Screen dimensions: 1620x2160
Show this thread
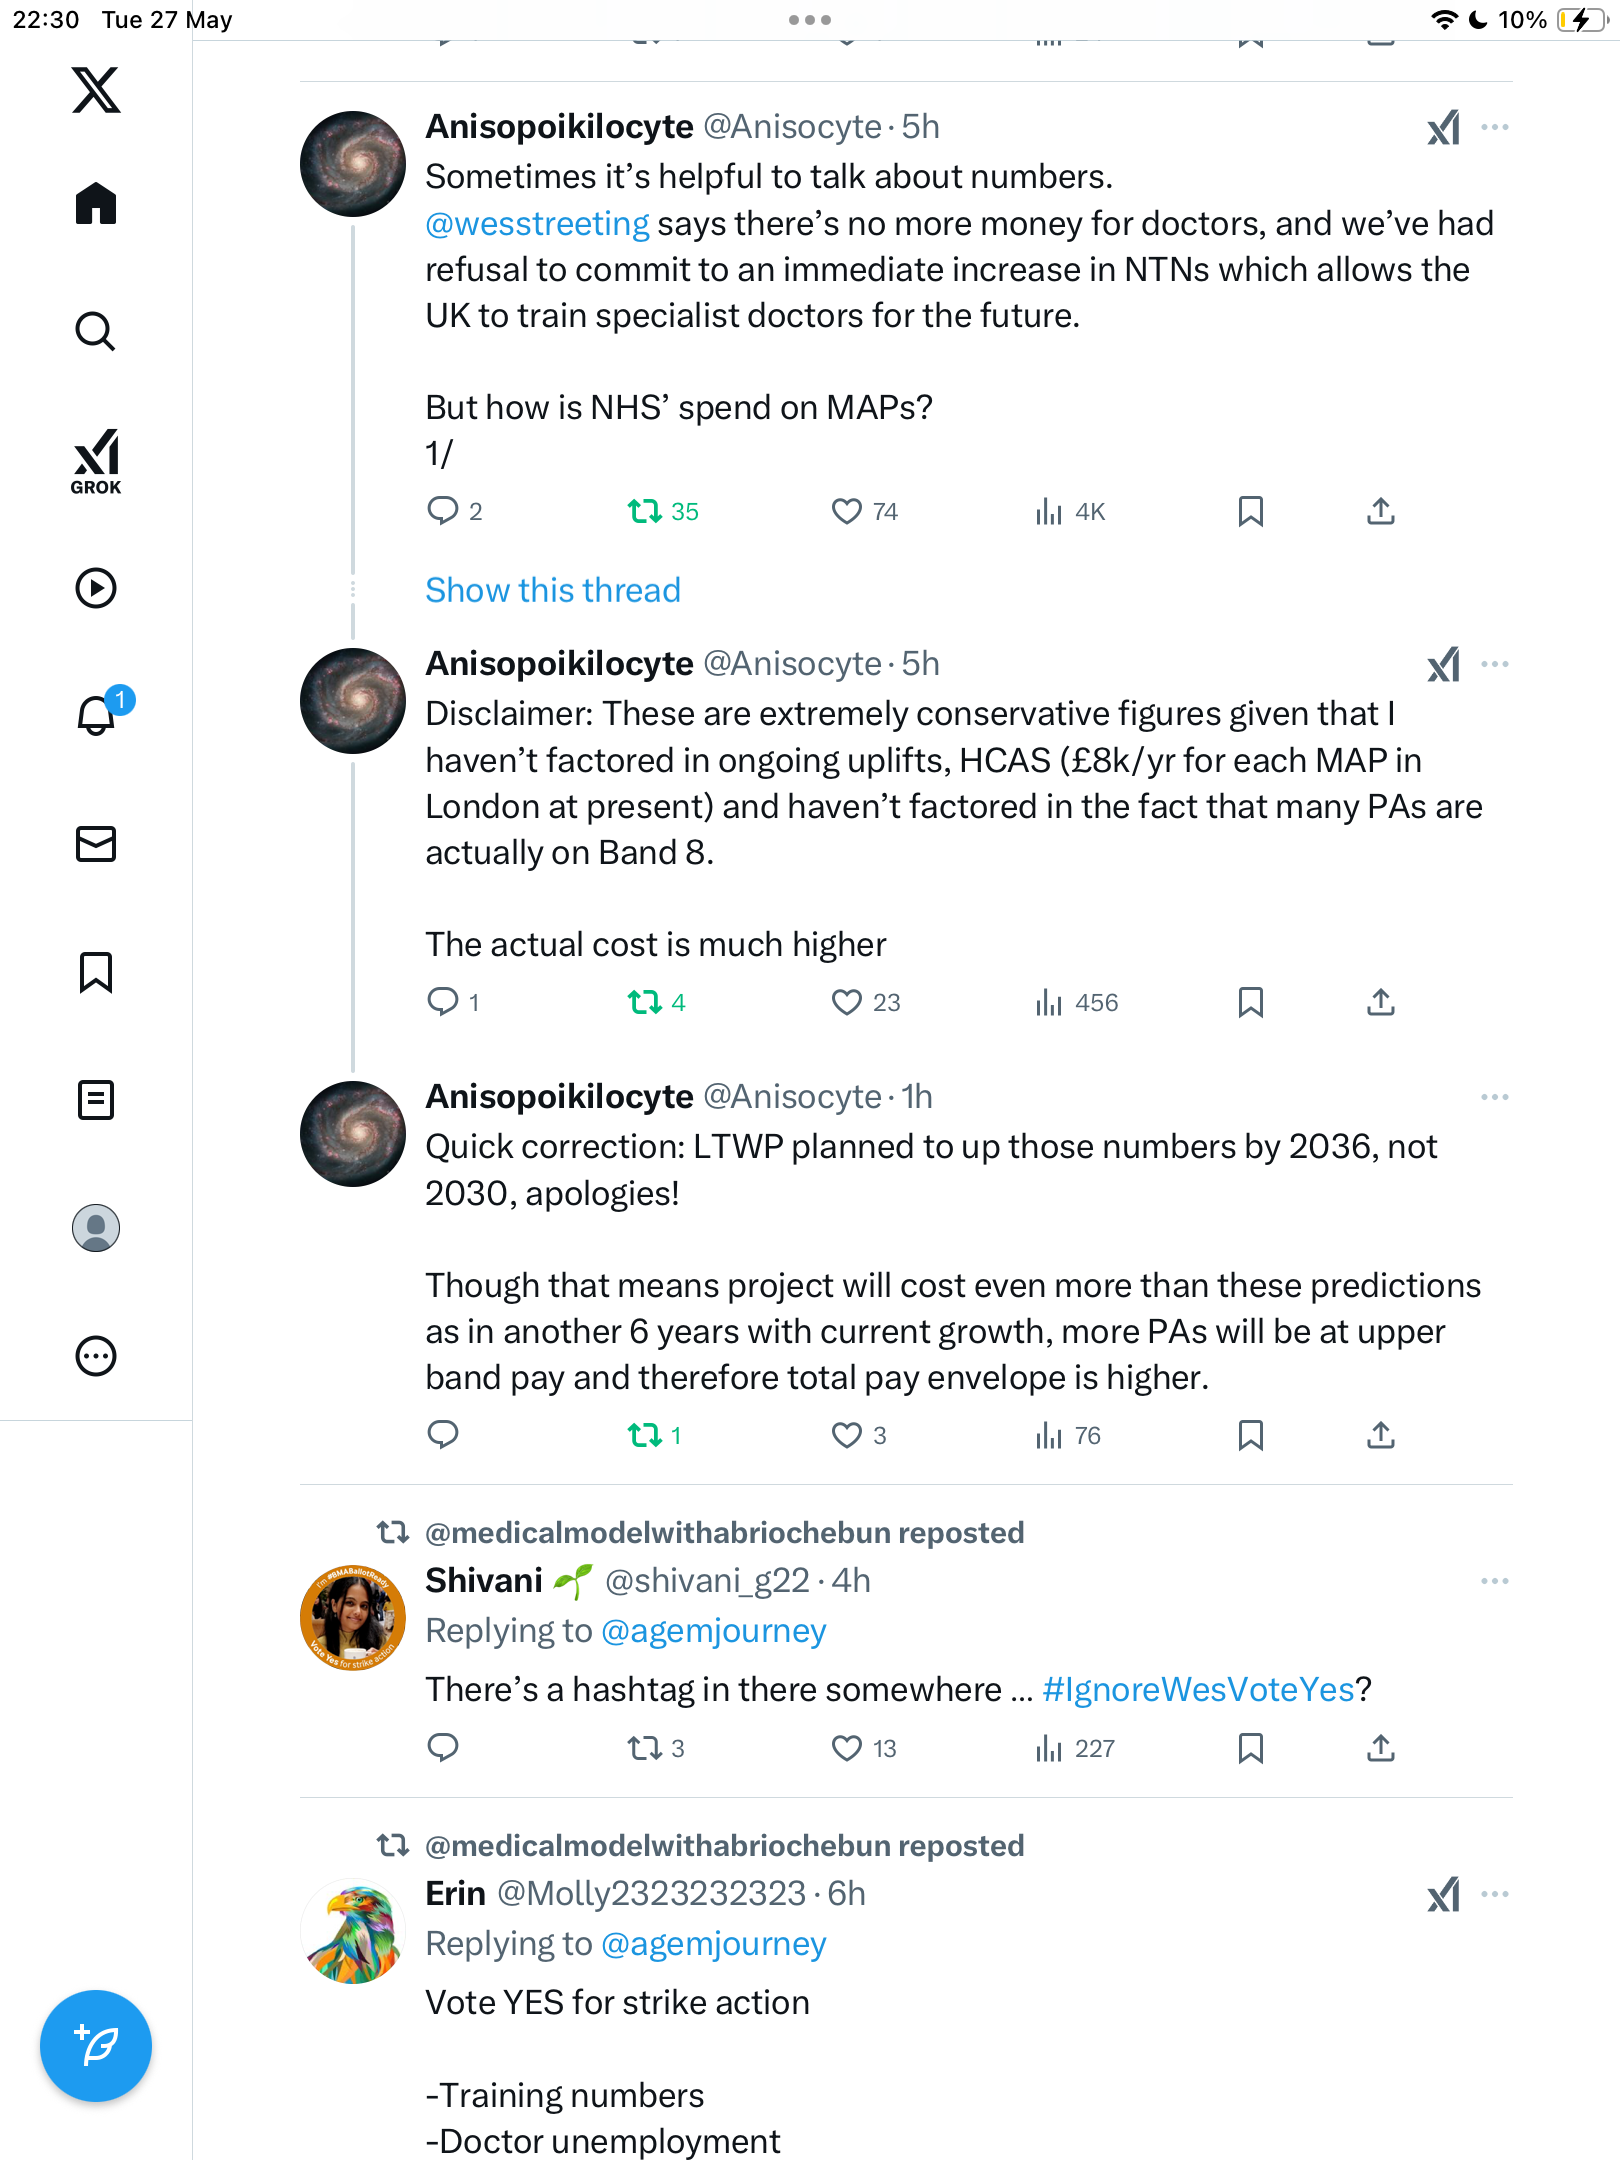(x=553, y=590)
